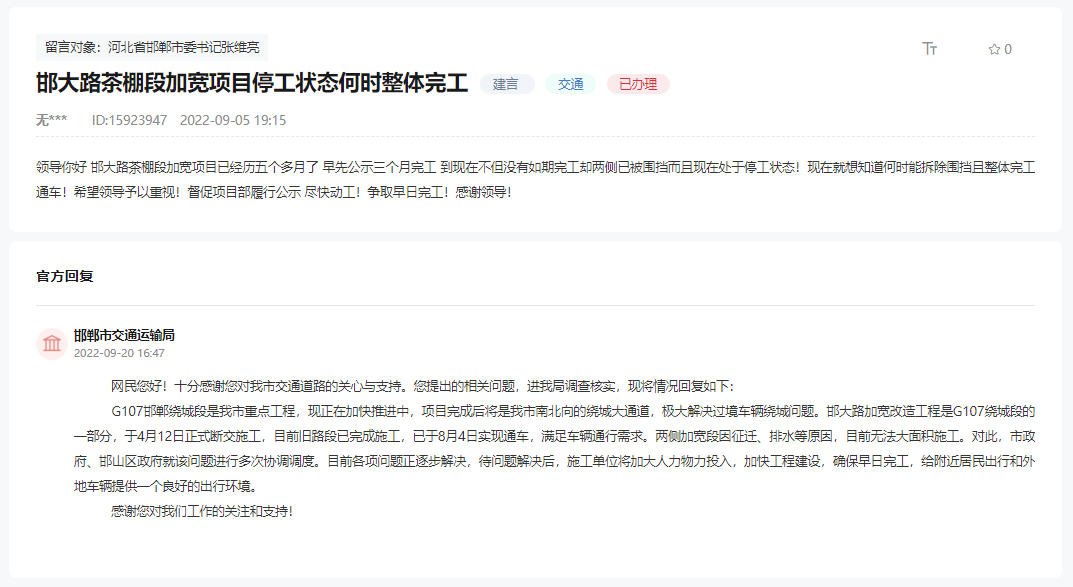
Task: Click the 邯郸市交通运输局 institution avatar icon
Action: point(51,343)
